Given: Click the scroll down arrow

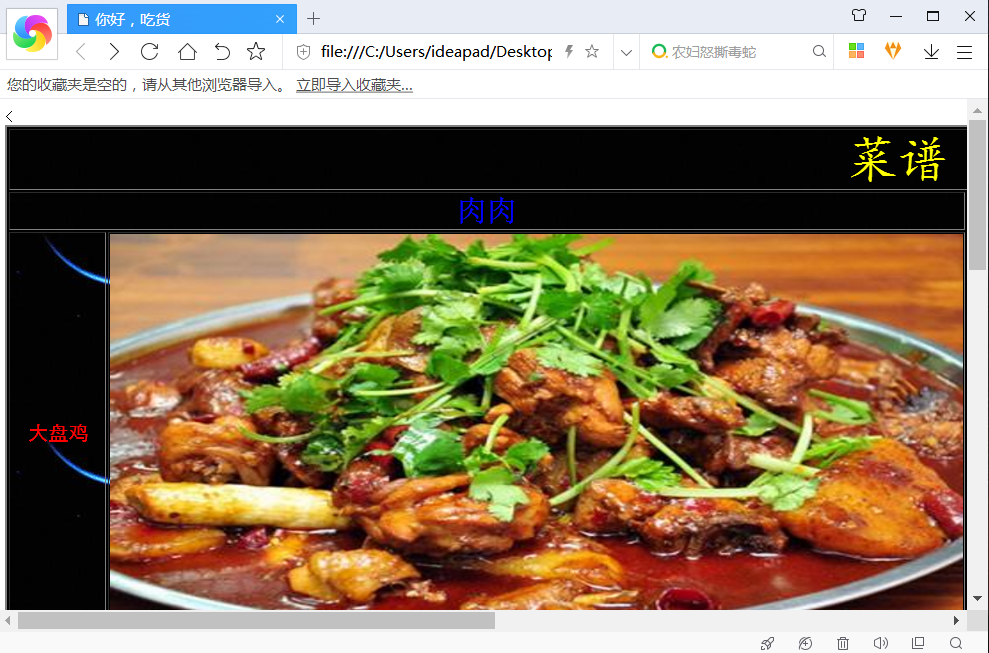Looking at the screenshot, I should tap(977, 598).
